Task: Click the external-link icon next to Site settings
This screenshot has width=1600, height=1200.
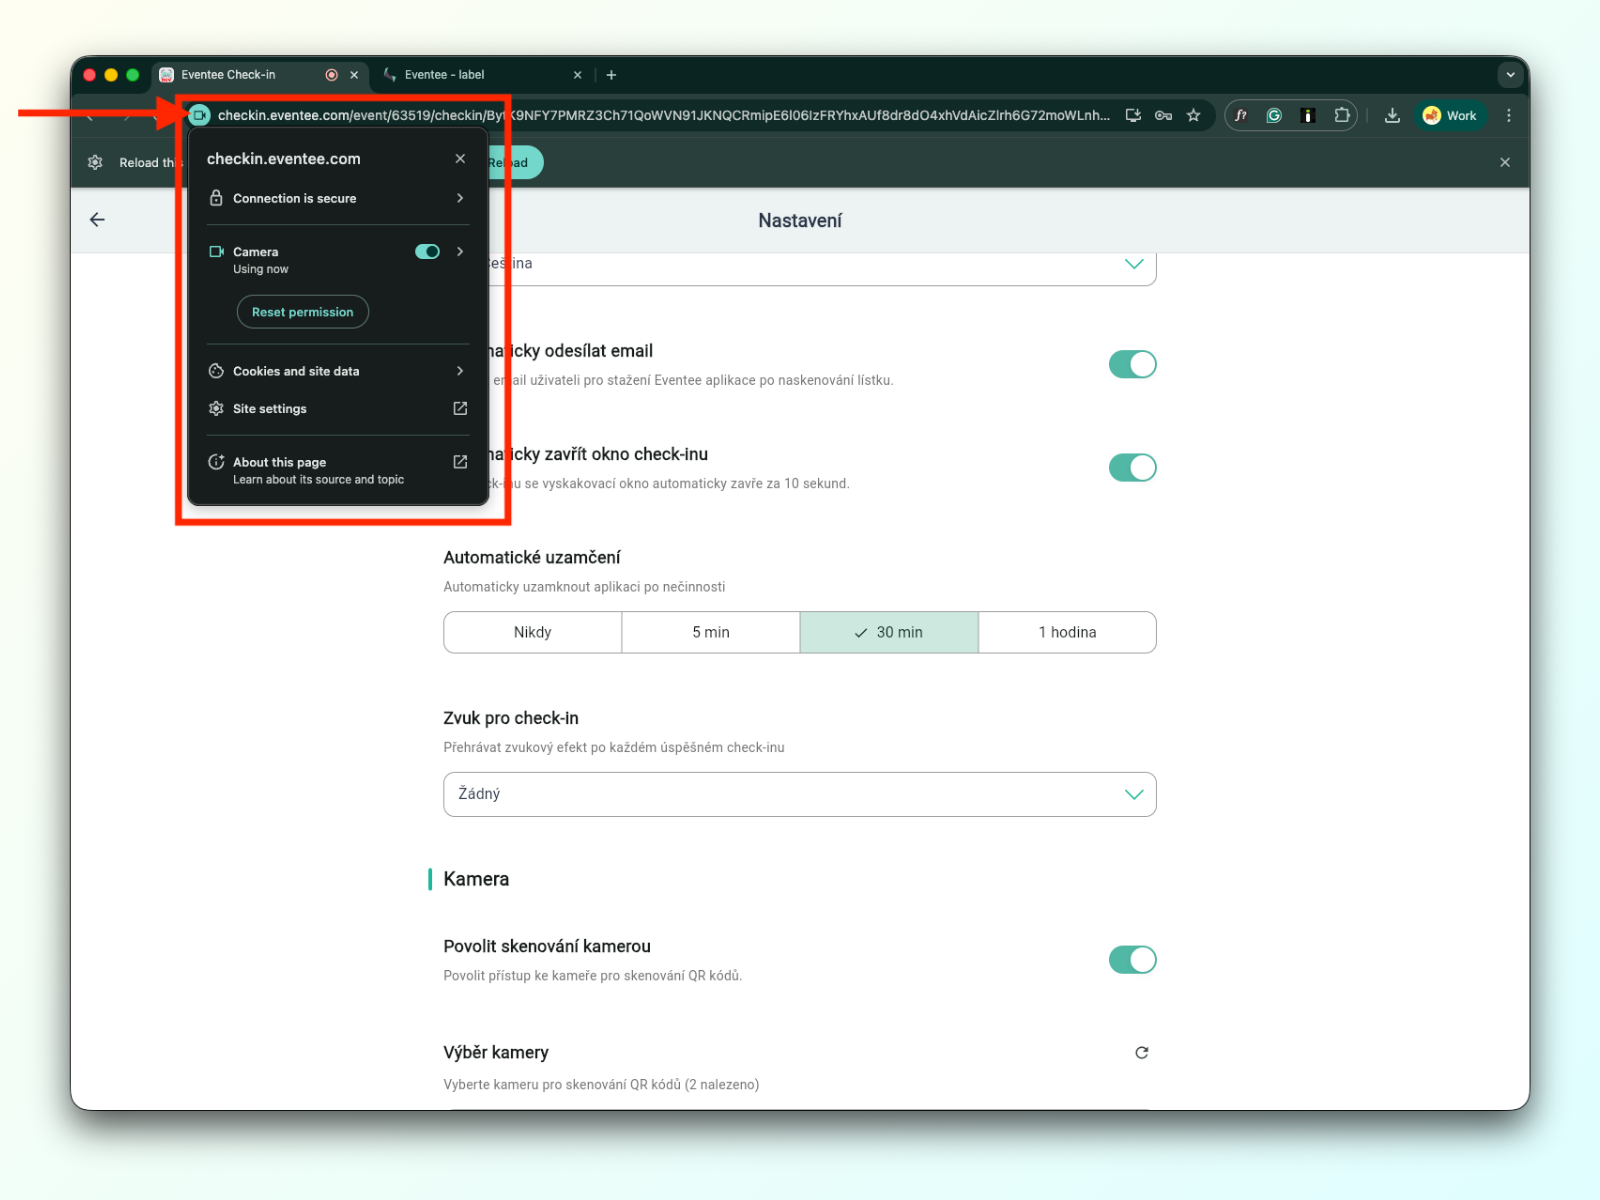Action: (460, 408)
